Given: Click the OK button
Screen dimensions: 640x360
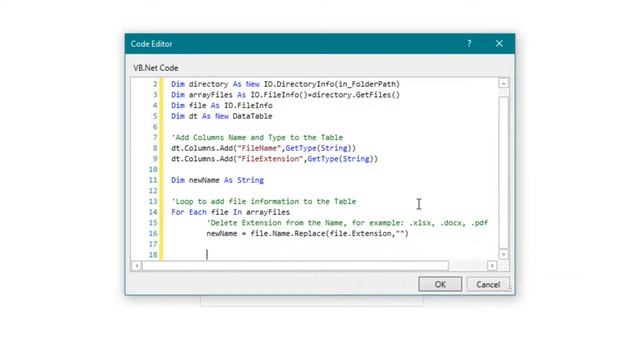Looking at the screenshot, I should [x=440, y=284].
